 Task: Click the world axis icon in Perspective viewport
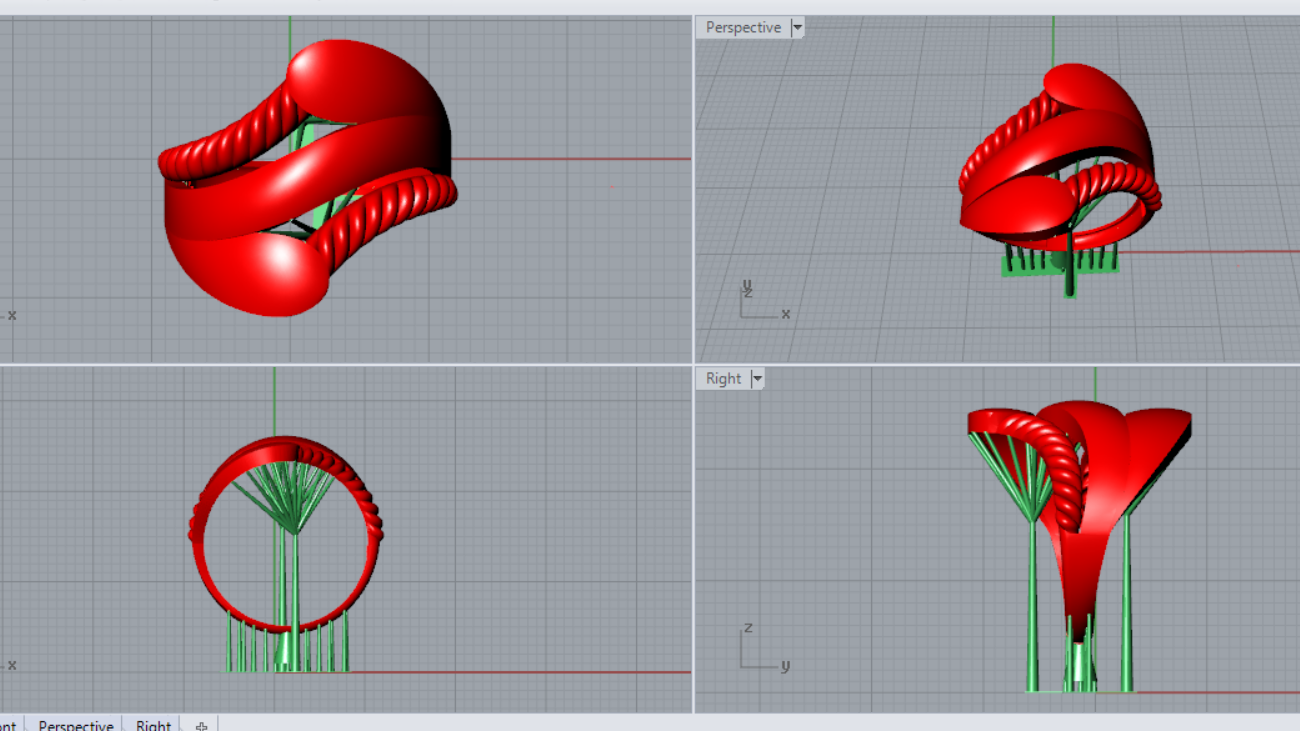(762, 303)
